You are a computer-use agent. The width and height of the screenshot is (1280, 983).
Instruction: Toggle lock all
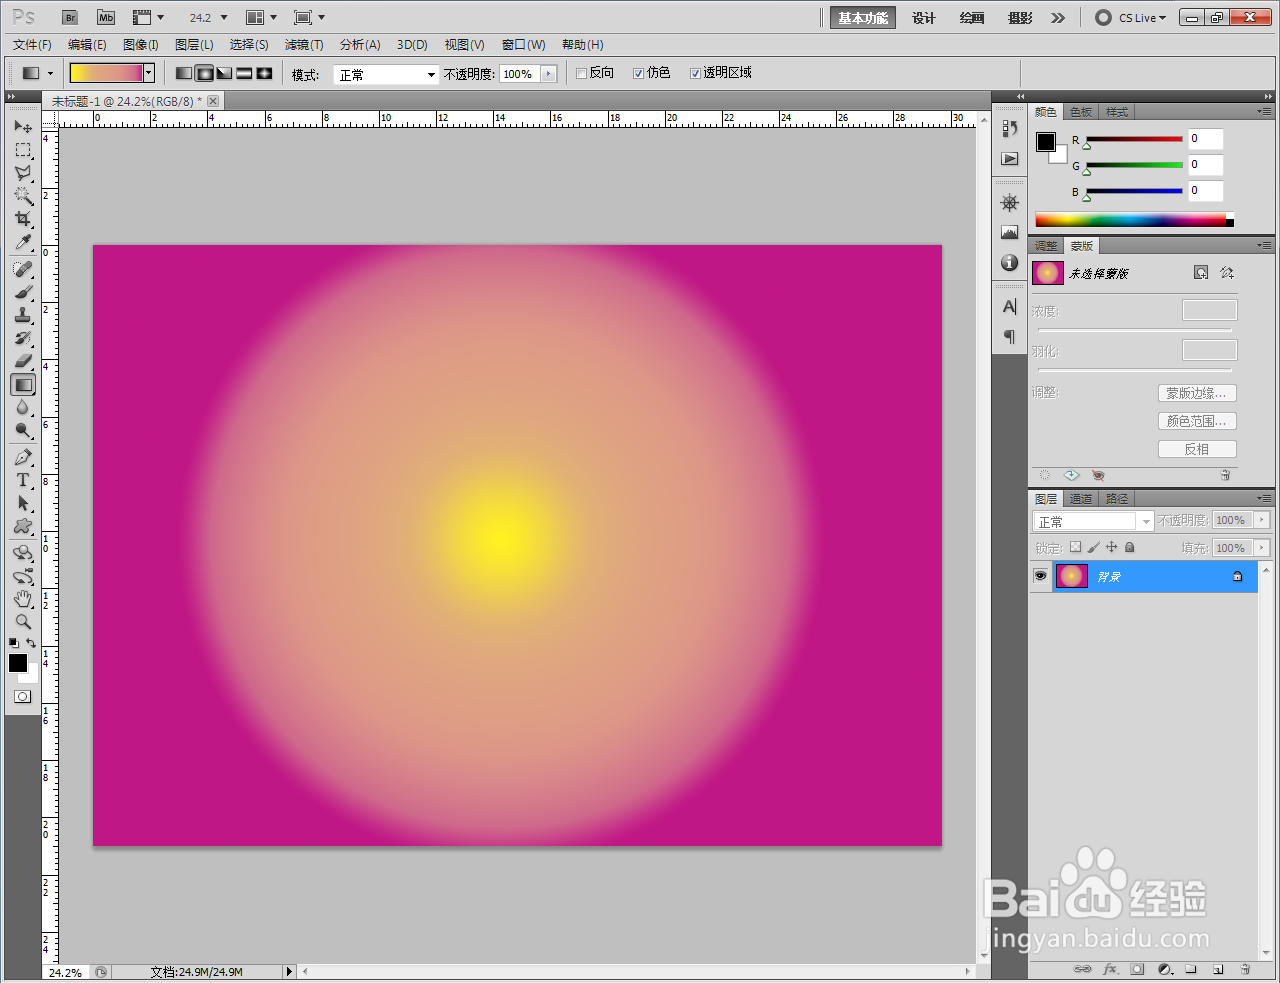click(1129, 547)
